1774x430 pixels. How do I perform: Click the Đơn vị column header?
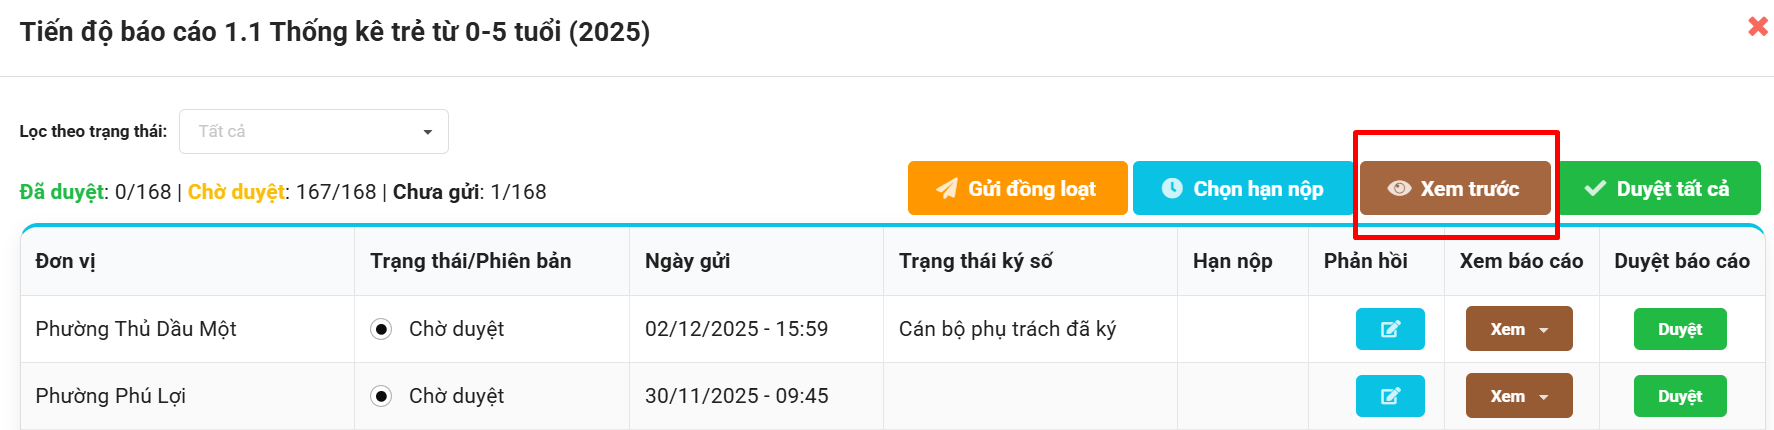(x=66, y=261)
